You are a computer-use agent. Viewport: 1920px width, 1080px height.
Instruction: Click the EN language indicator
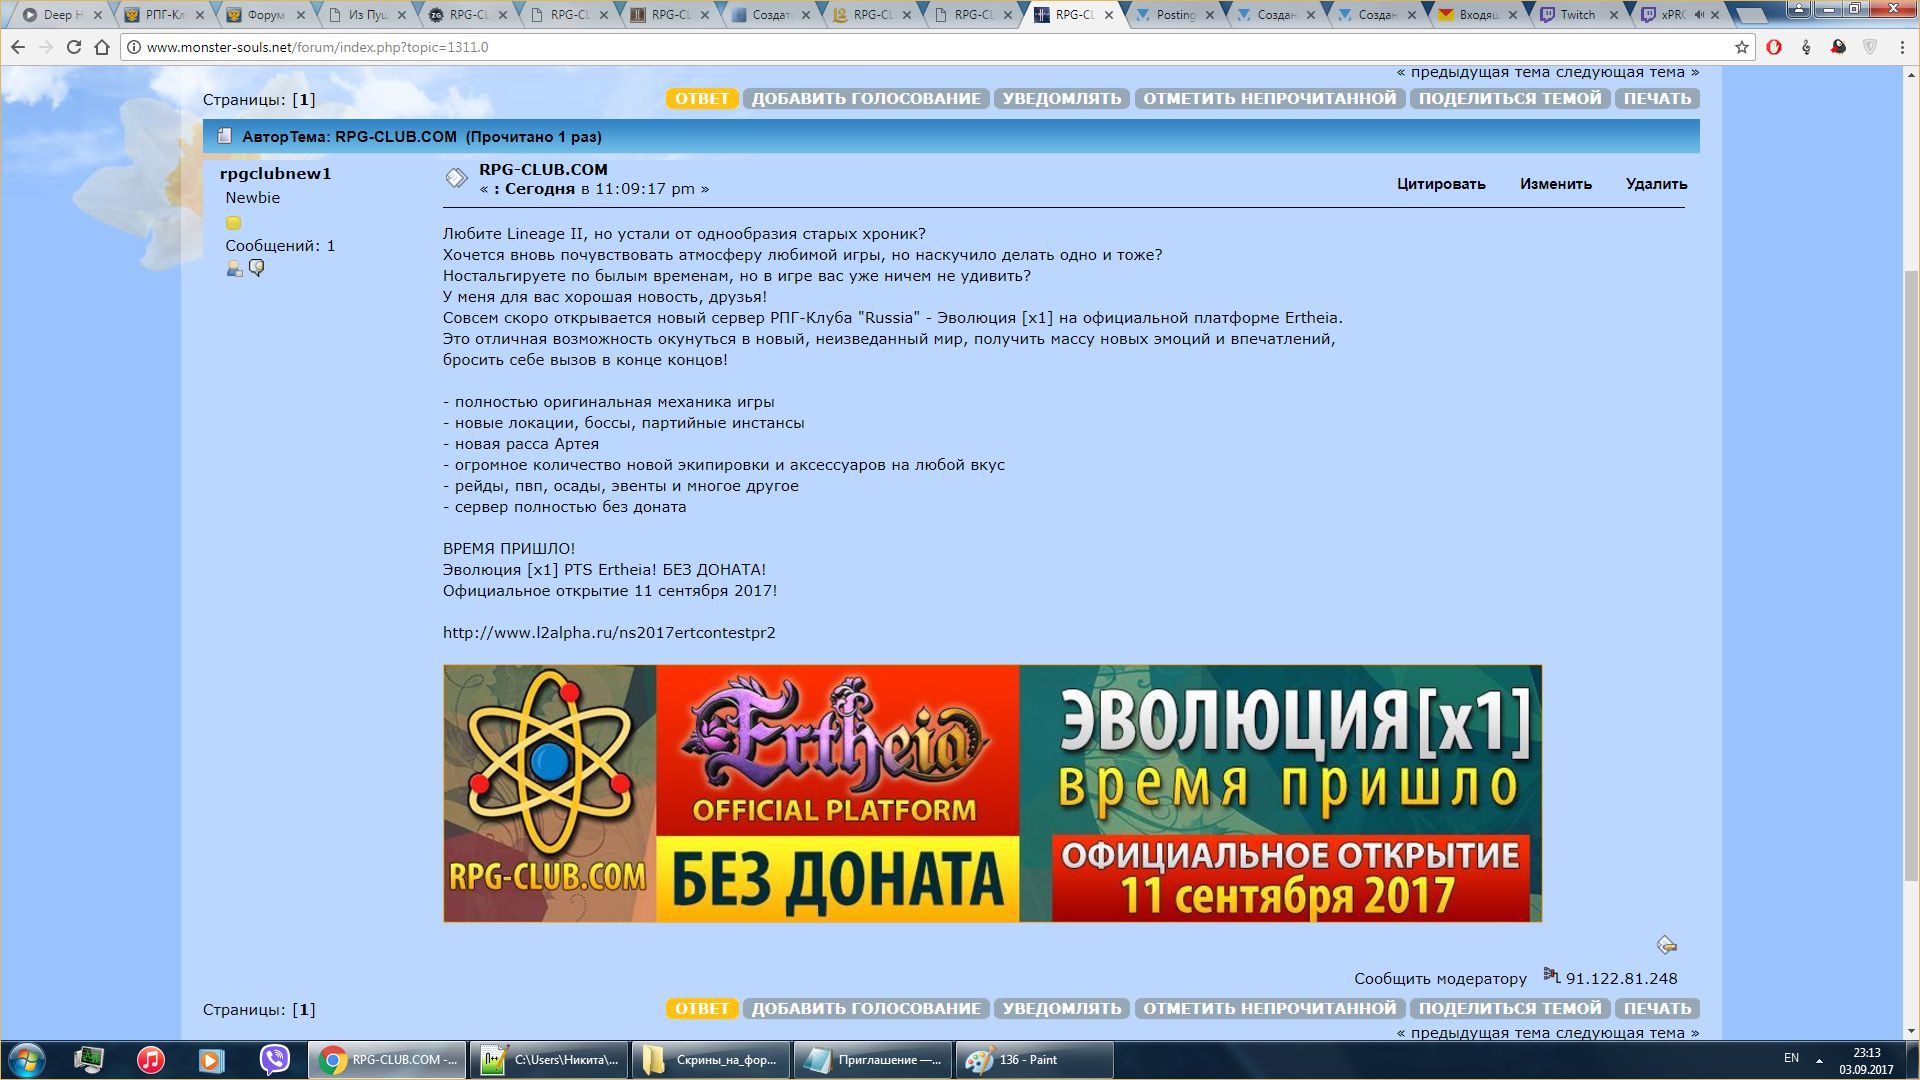click(1791, 1058)
